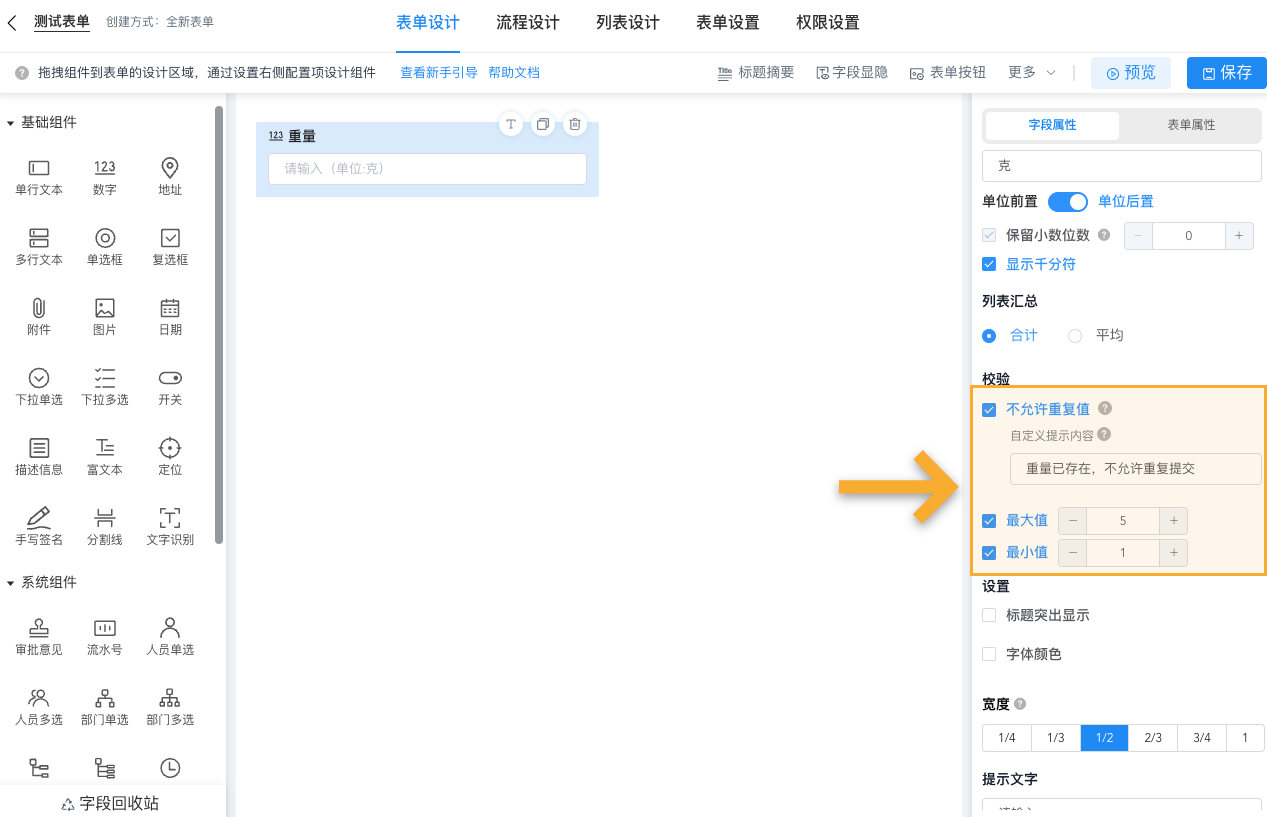Add the 部门多选 multi-department component
Viewport: 1267px width, 817px height.
pos(169,705)
